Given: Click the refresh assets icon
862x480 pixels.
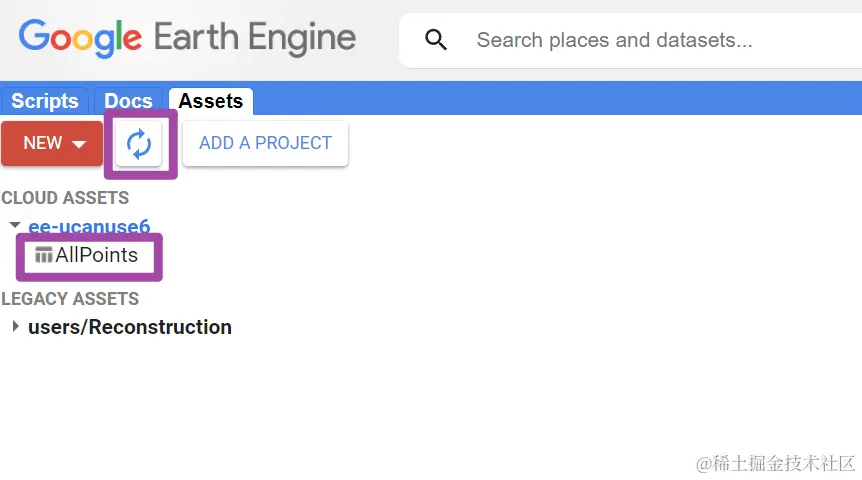Looking at the screenshot, I should click(139, 144).
